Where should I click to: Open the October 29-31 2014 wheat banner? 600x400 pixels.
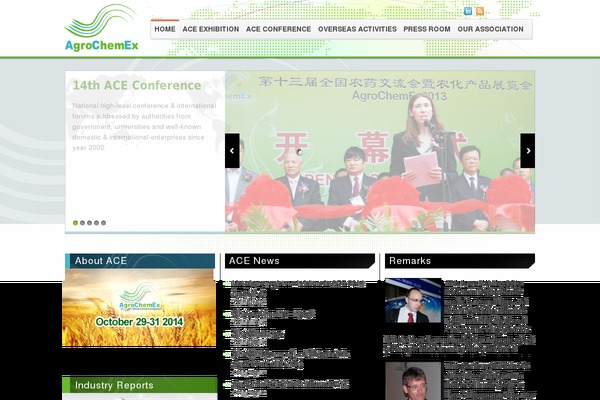pyautogui.click(x=139, y=308)
